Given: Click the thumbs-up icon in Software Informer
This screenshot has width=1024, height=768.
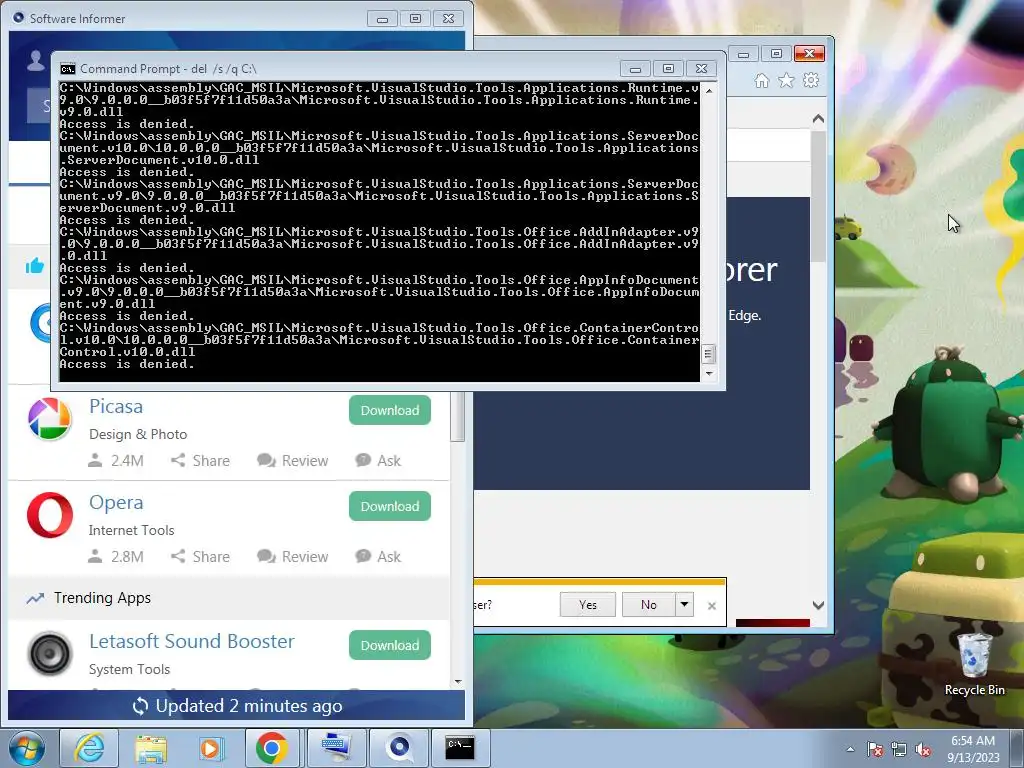Looking at the screenshot, I should pyautogui.click(x=35, y=266).
